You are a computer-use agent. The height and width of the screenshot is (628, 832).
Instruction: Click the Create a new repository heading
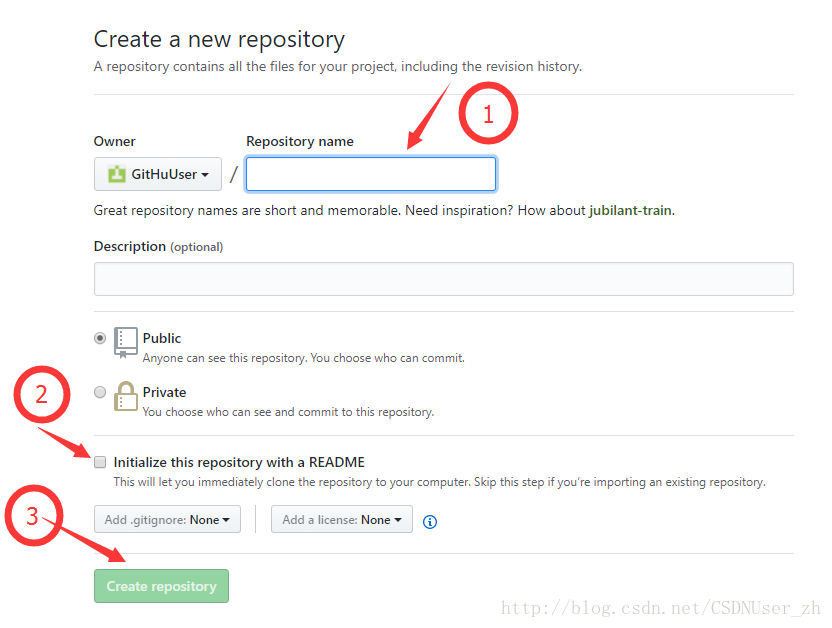[x=219, y=40]
